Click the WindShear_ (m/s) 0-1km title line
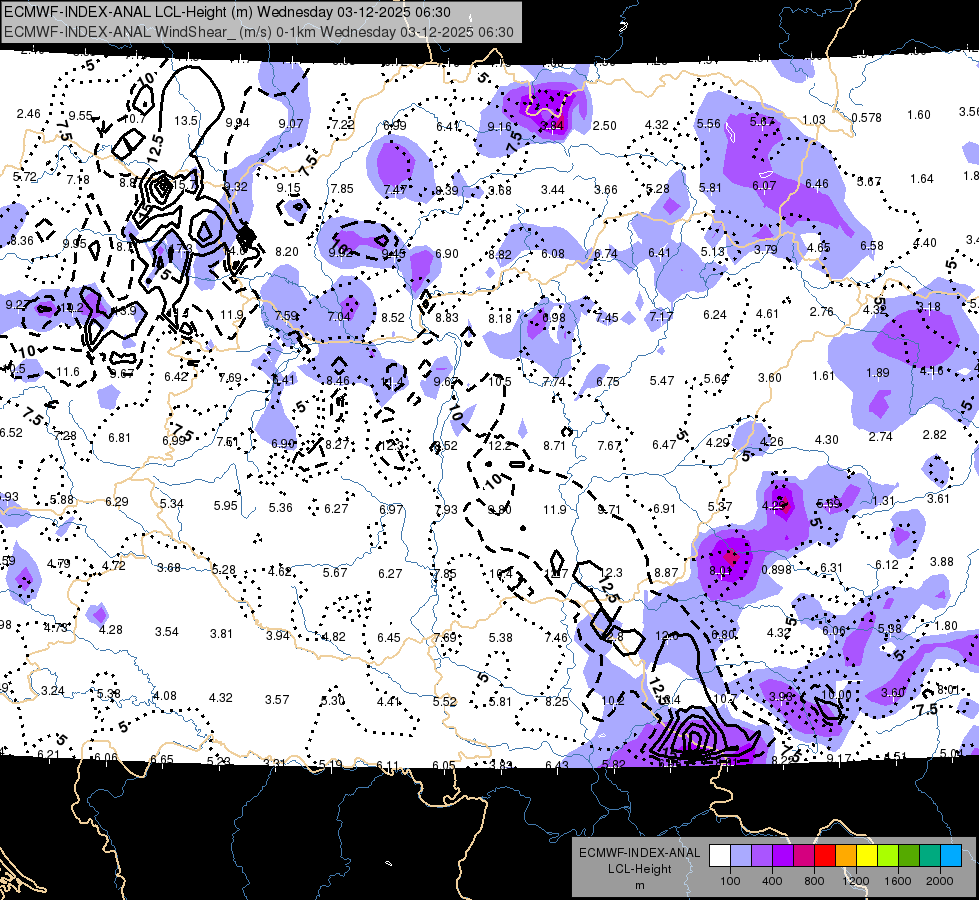The height and width of the screenshot is (900, 979). [x=258, y=32]
